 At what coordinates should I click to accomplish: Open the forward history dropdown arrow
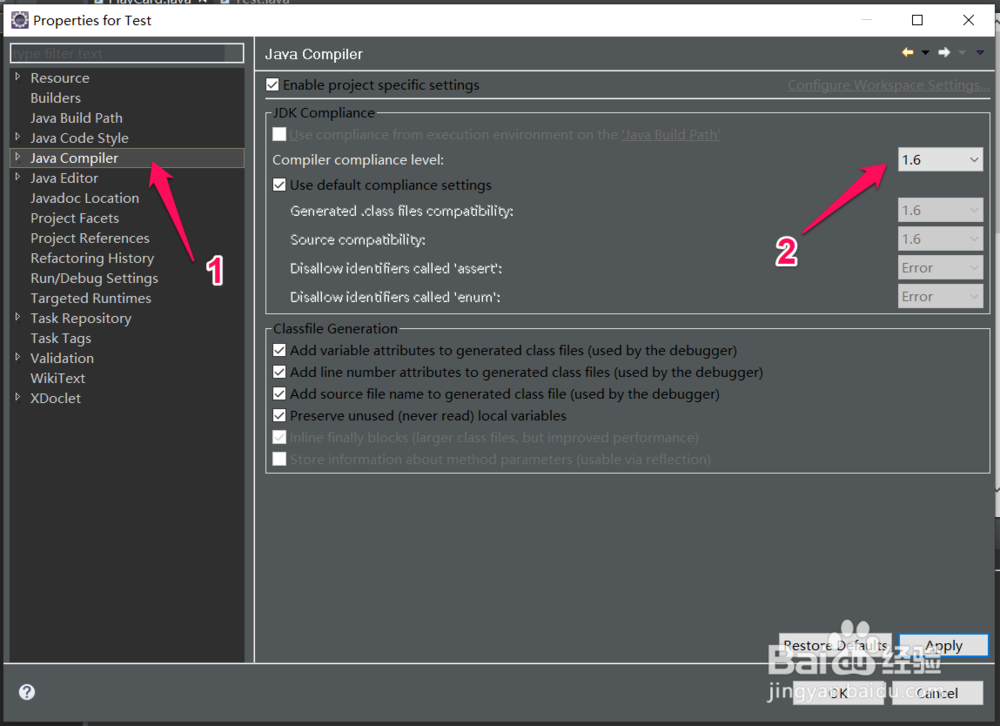(x=962, y=53)
